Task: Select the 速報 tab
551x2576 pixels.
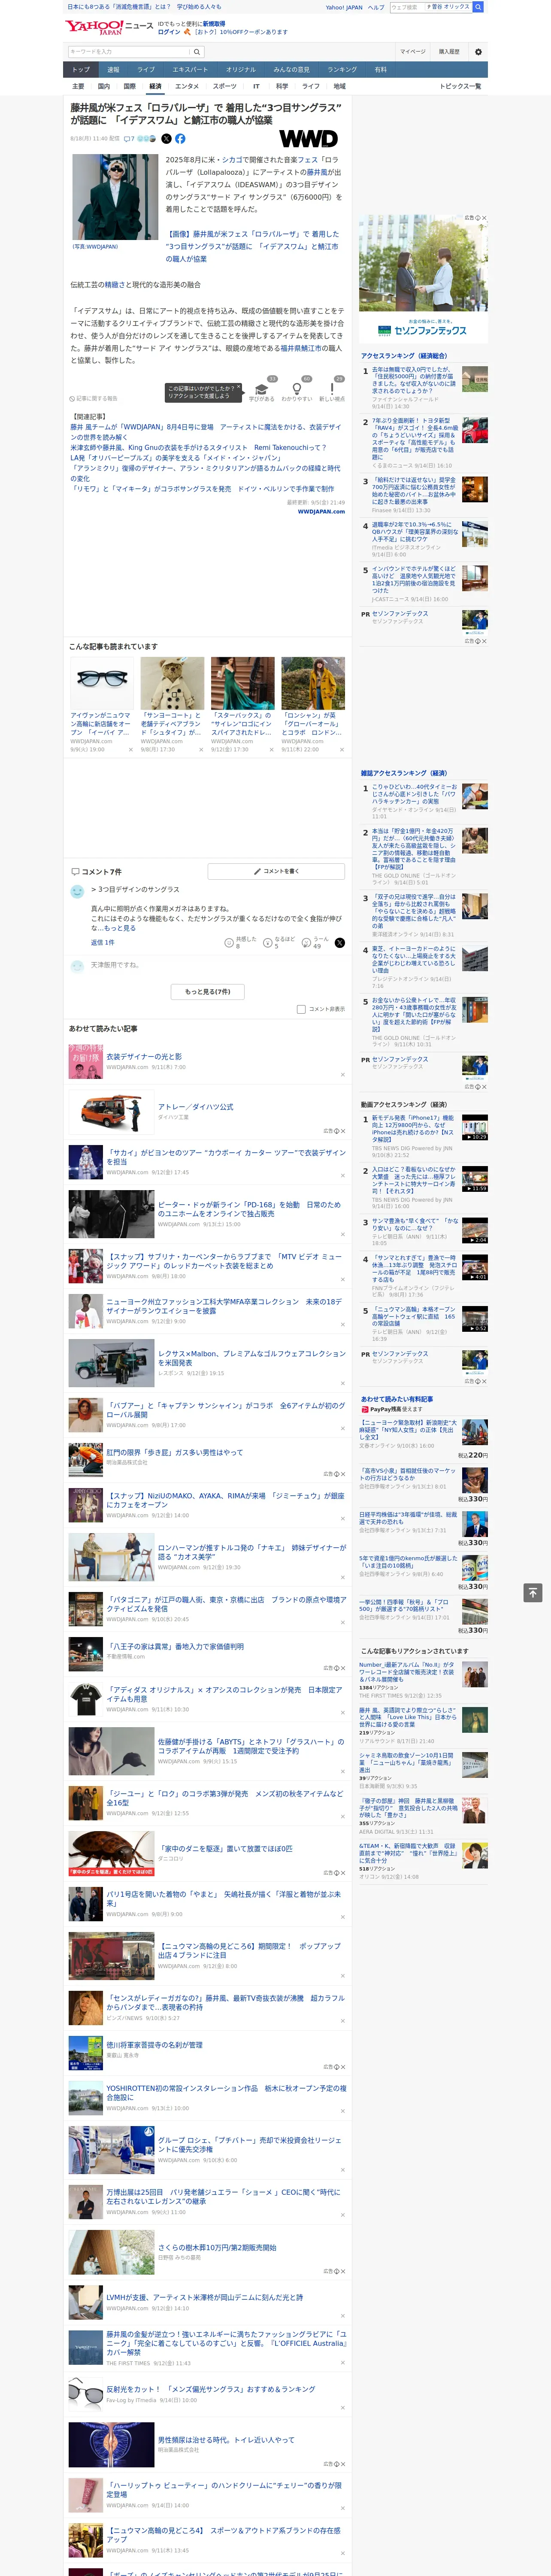Action: [x=113, y=70]
